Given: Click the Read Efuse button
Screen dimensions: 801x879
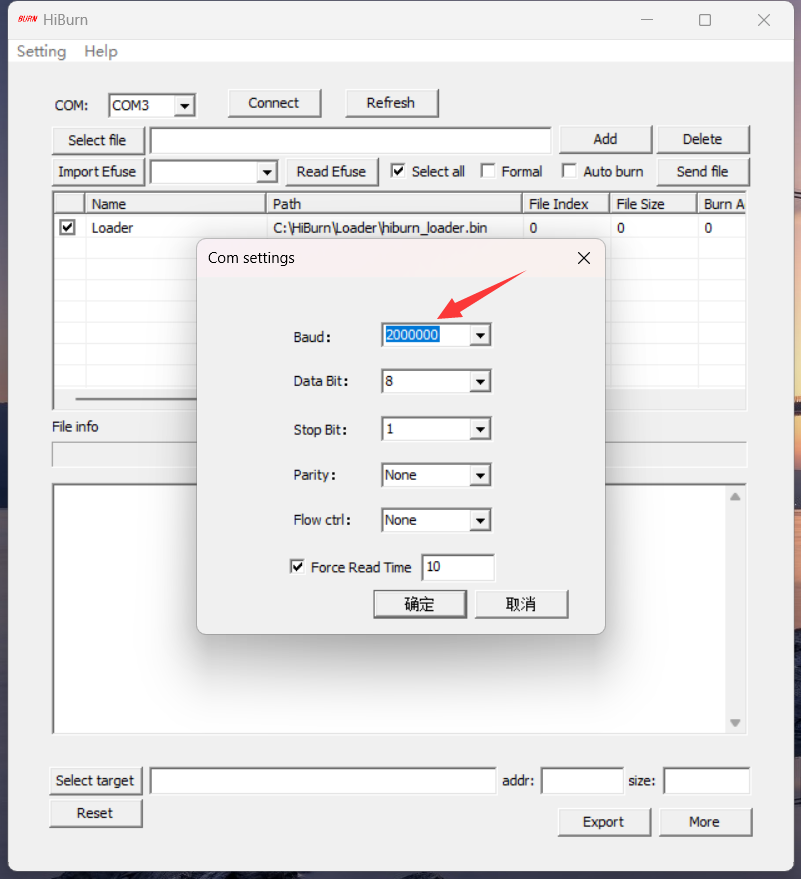Looking at the screenshot, I should (332, 172).
